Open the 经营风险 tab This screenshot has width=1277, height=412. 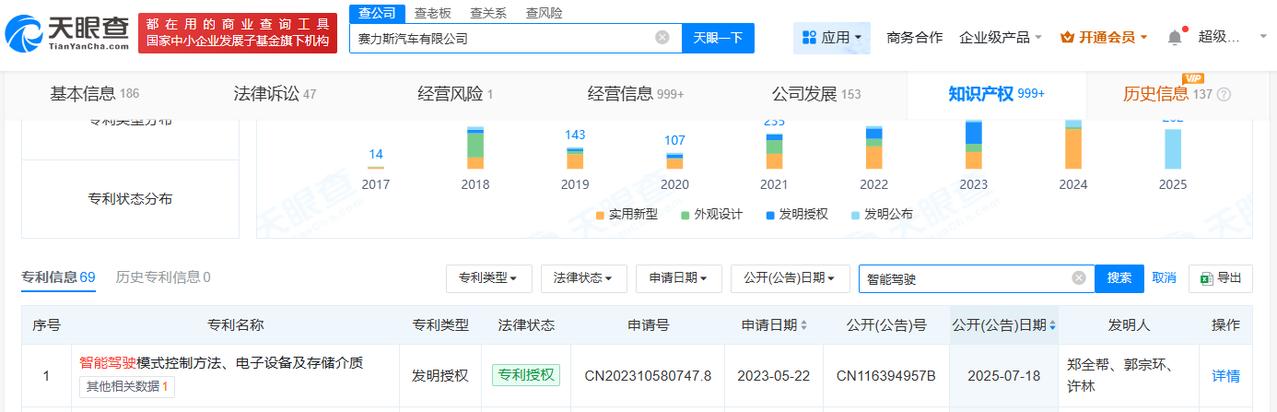coord(455,94)
